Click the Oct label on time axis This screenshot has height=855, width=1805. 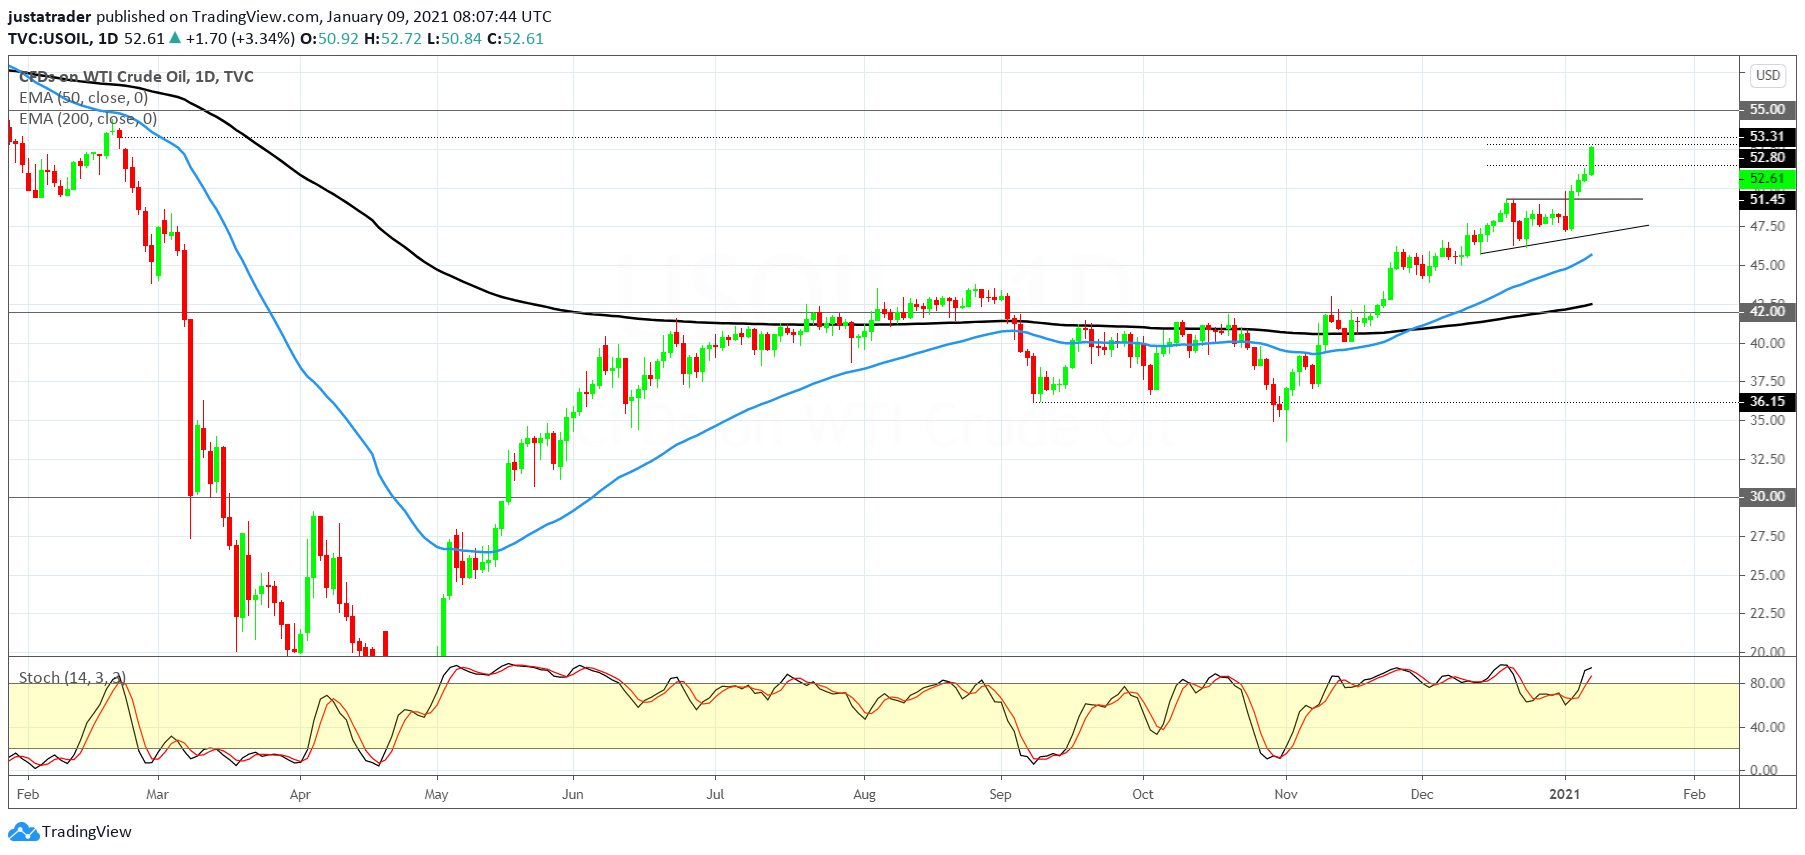coord(1143,795)
